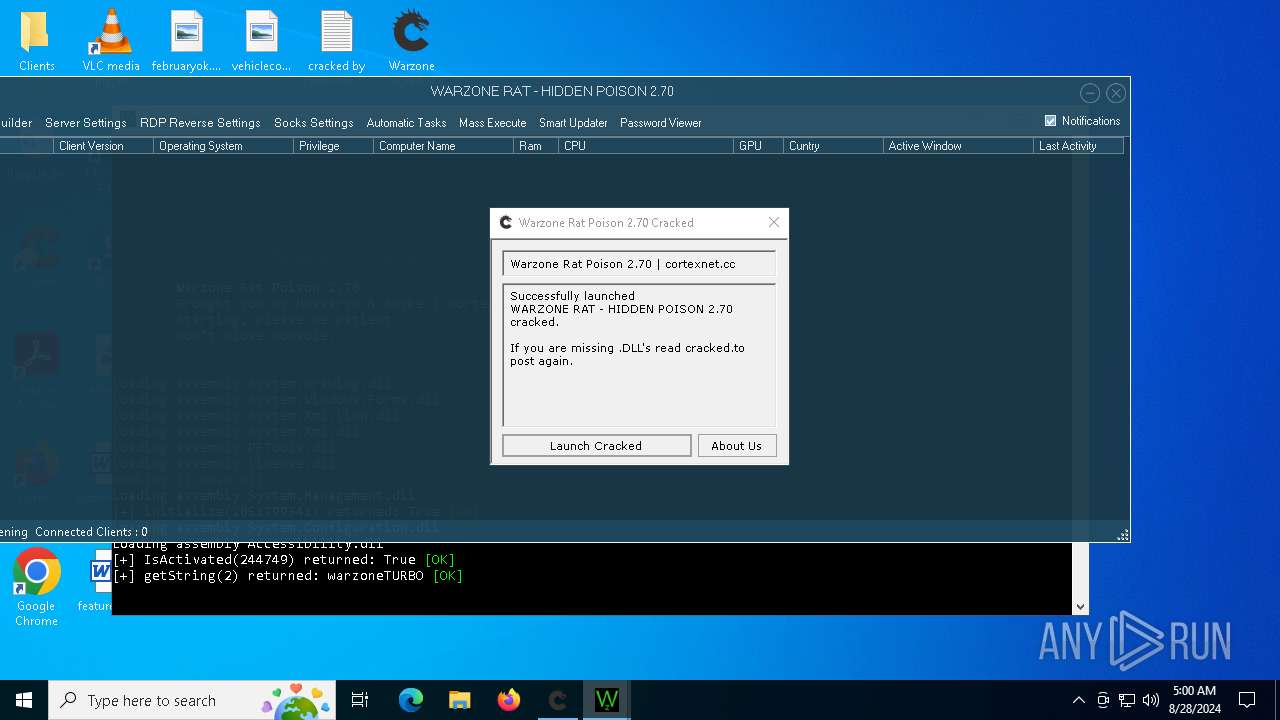Open the RDP Reverse Settings menu
1280x720 pixels.
coord(200,123)
